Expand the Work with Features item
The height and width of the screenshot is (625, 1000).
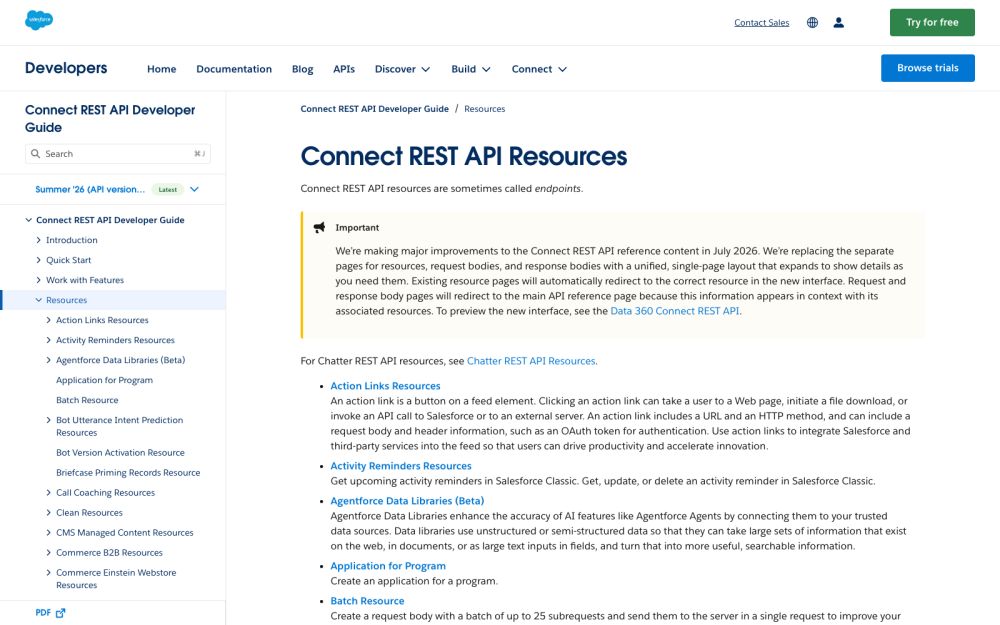38,280
